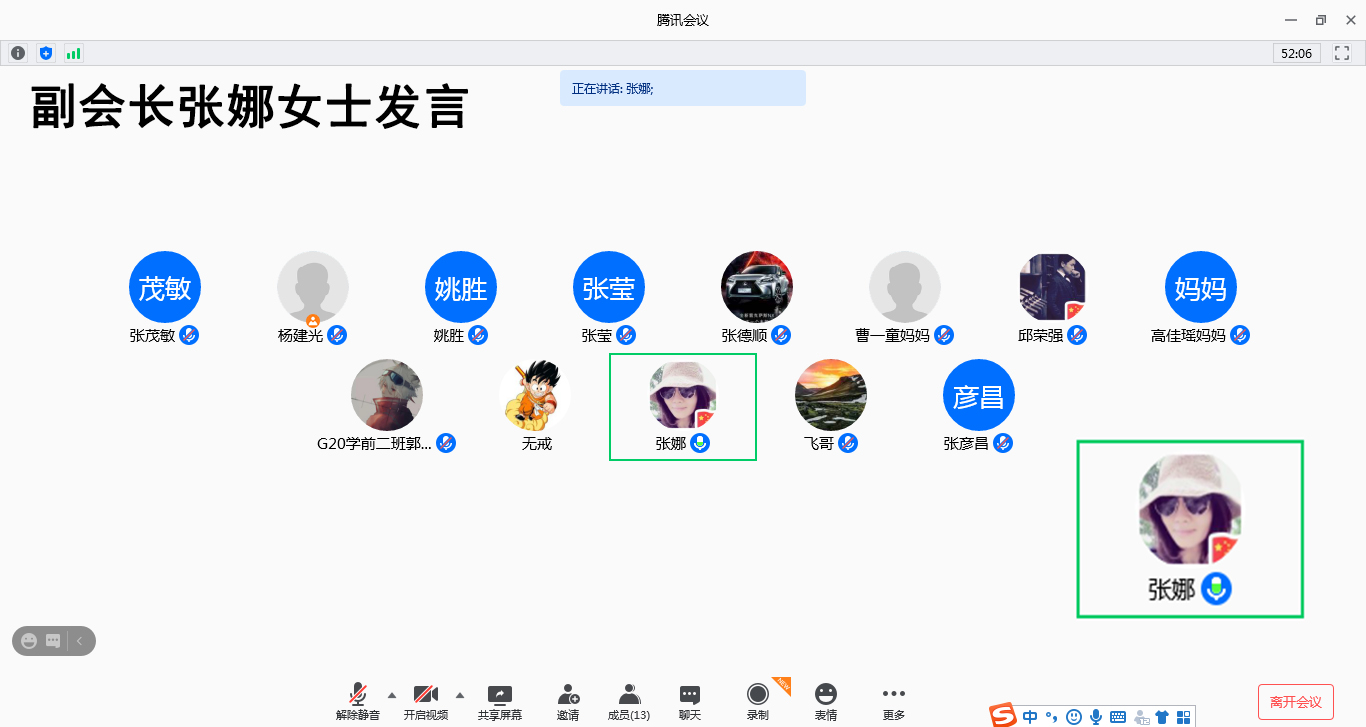Restore down the 腾讯会议 window

[1321, 20]
